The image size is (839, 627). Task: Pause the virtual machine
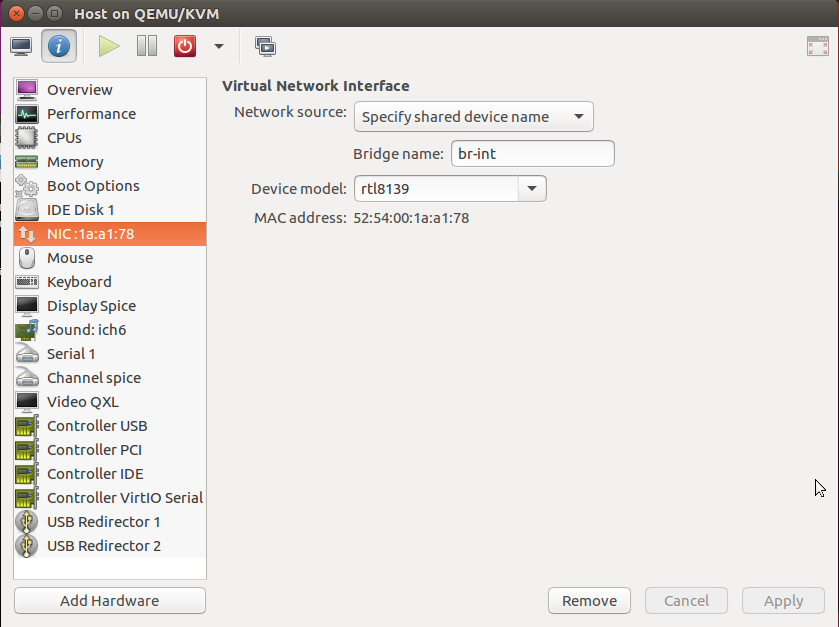point(147,47)
